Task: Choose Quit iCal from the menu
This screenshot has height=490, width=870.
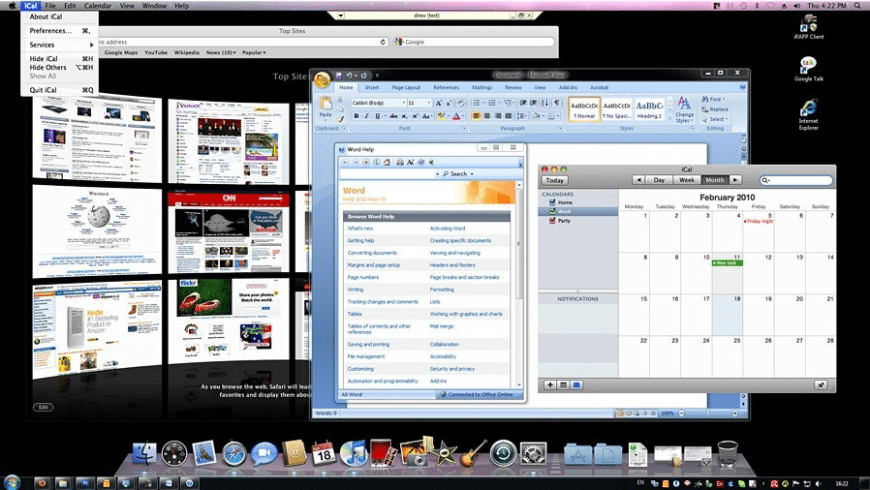Action: click(x=59, y=90)
